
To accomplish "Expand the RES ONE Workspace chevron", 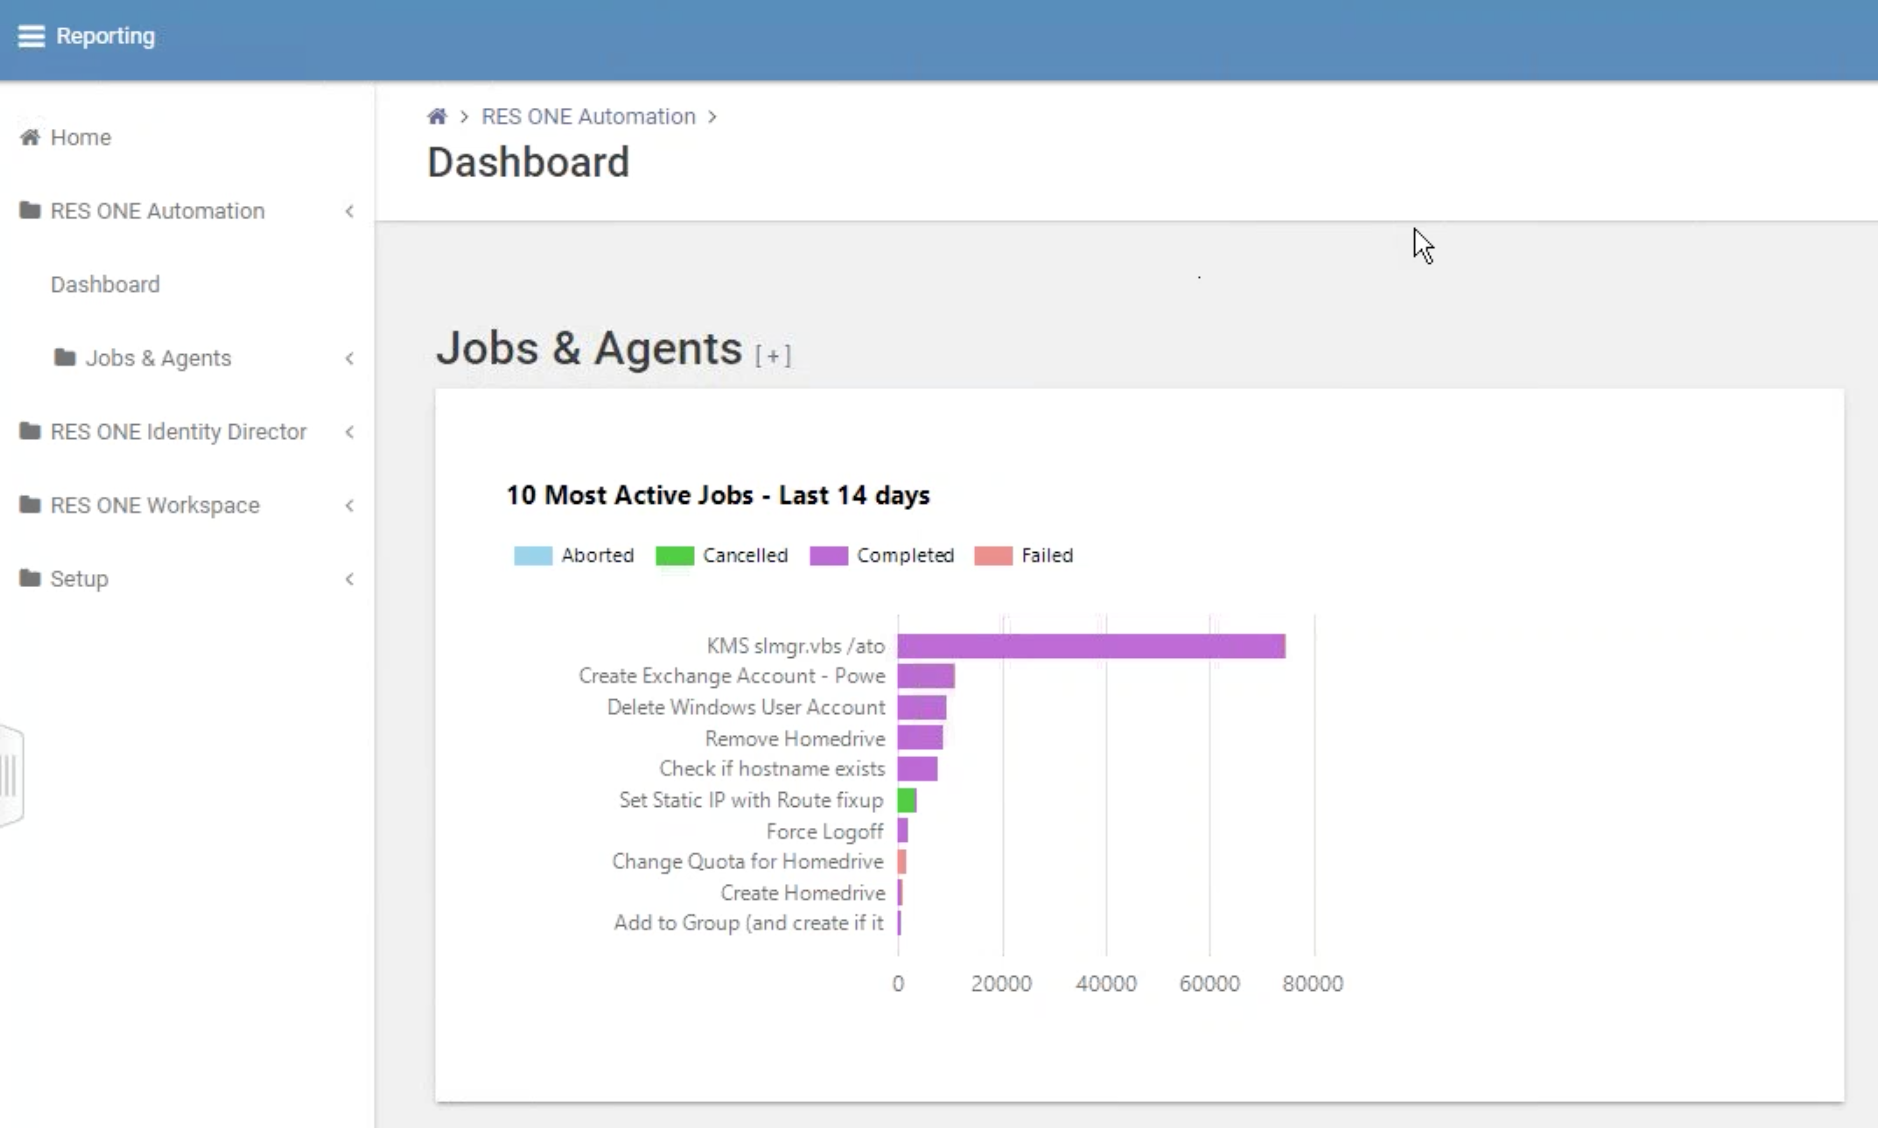I will (349, 506).
